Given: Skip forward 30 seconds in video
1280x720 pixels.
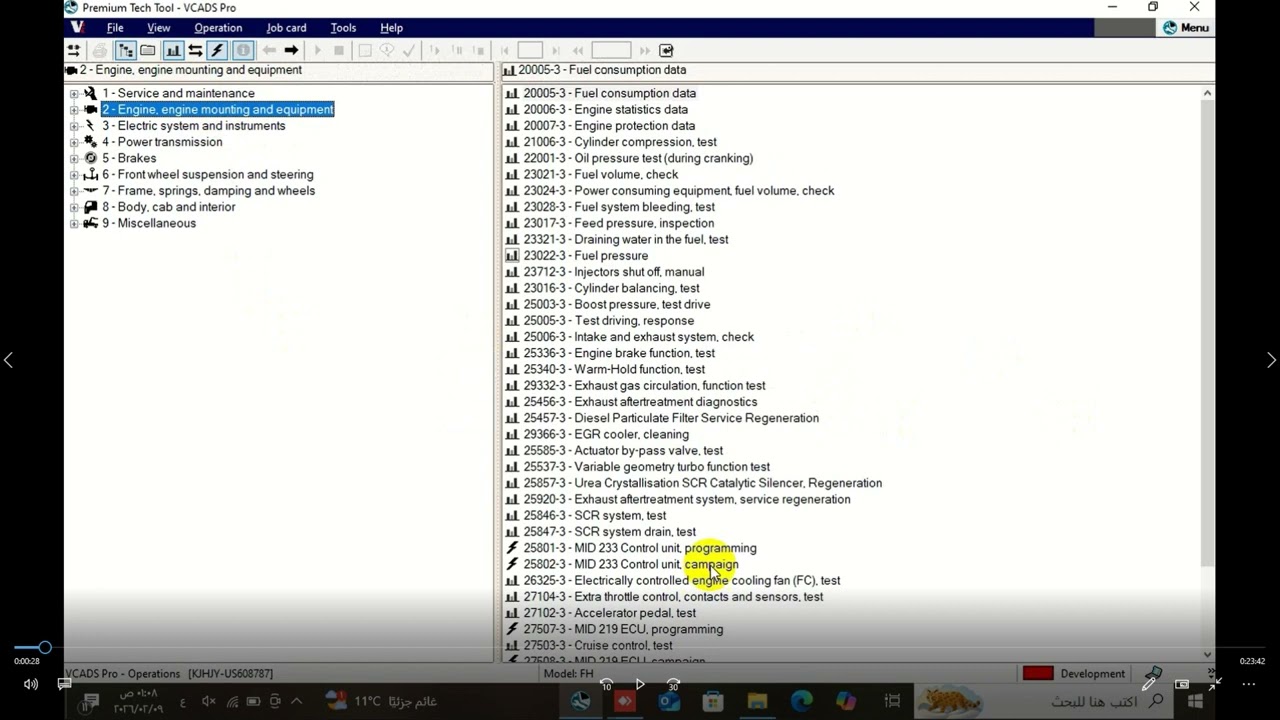Looking at the screenshot, I should pyautogui.click(x=673, y=685).
